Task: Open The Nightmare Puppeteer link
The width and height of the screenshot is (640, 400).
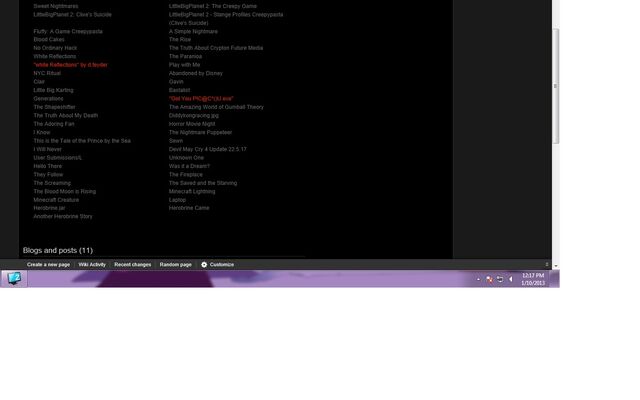Action: click(200, 132)
